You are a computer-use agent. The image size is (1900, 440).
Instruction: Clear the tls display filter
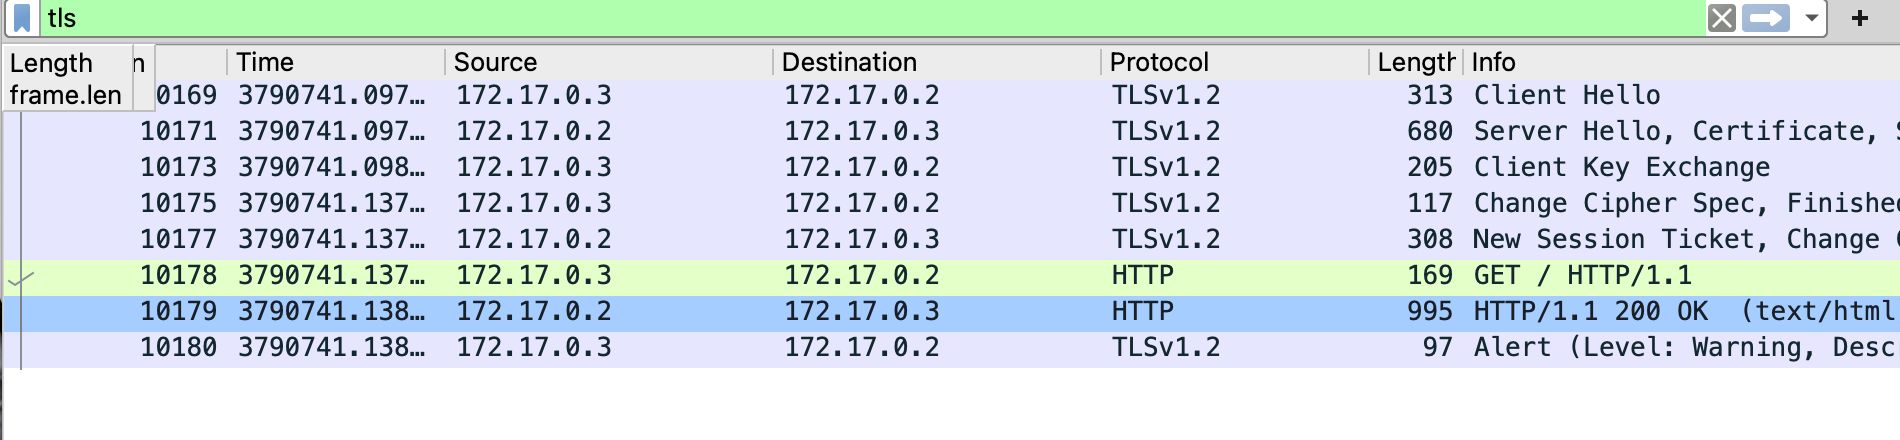[1721, 18]
